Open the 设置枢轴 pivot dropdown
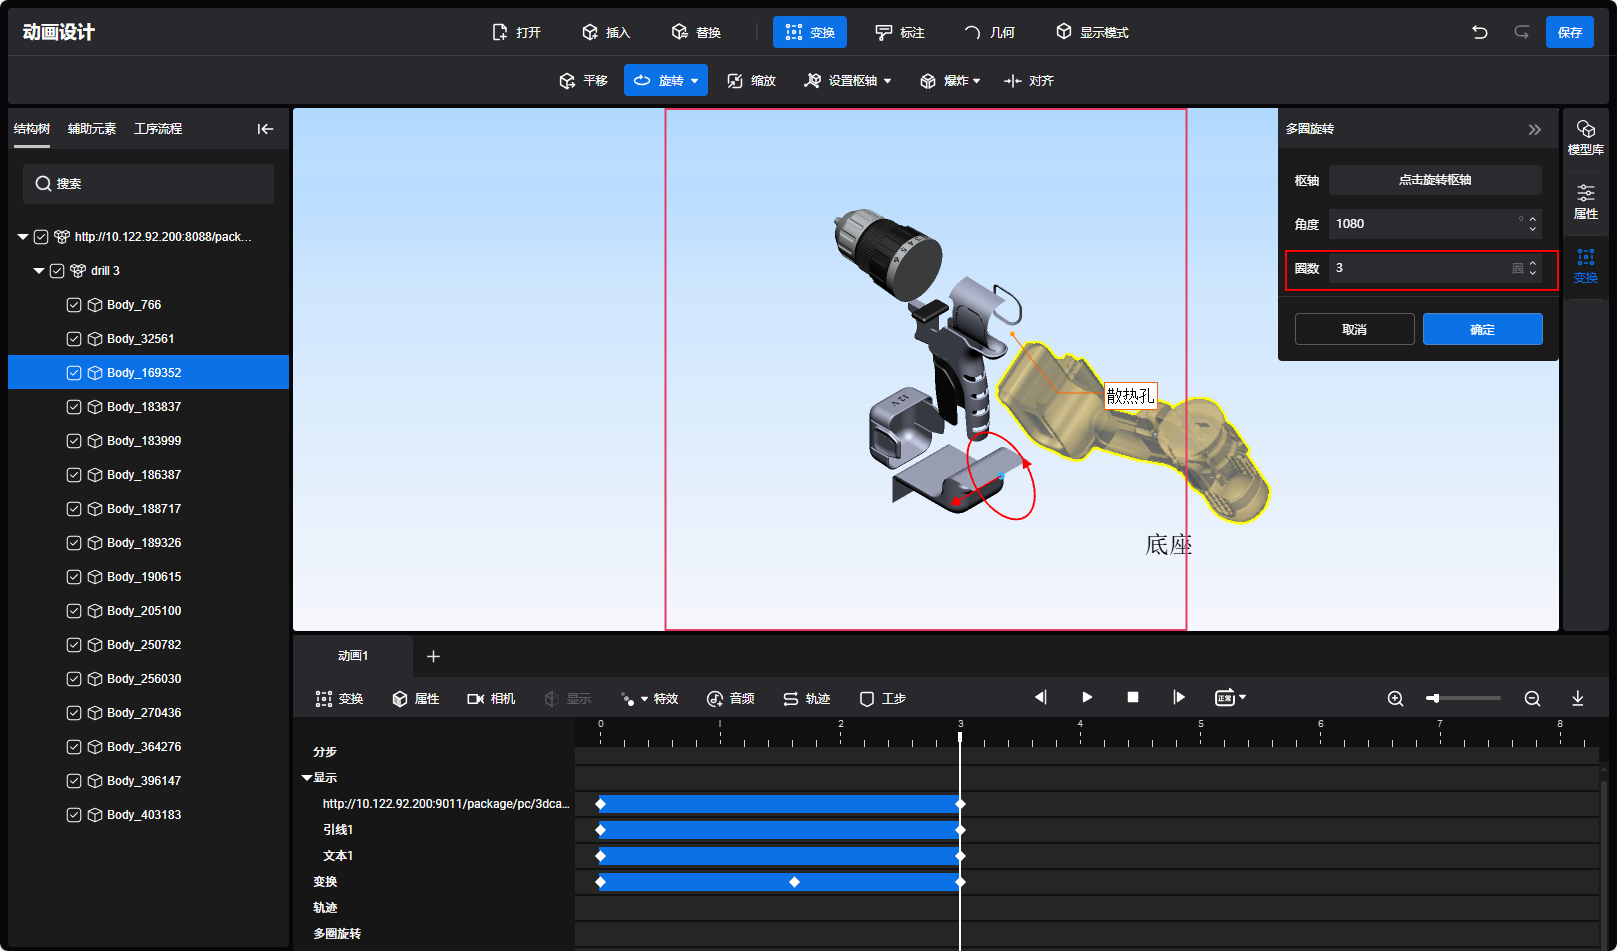 pyautogui.click(x=848, y=81)
